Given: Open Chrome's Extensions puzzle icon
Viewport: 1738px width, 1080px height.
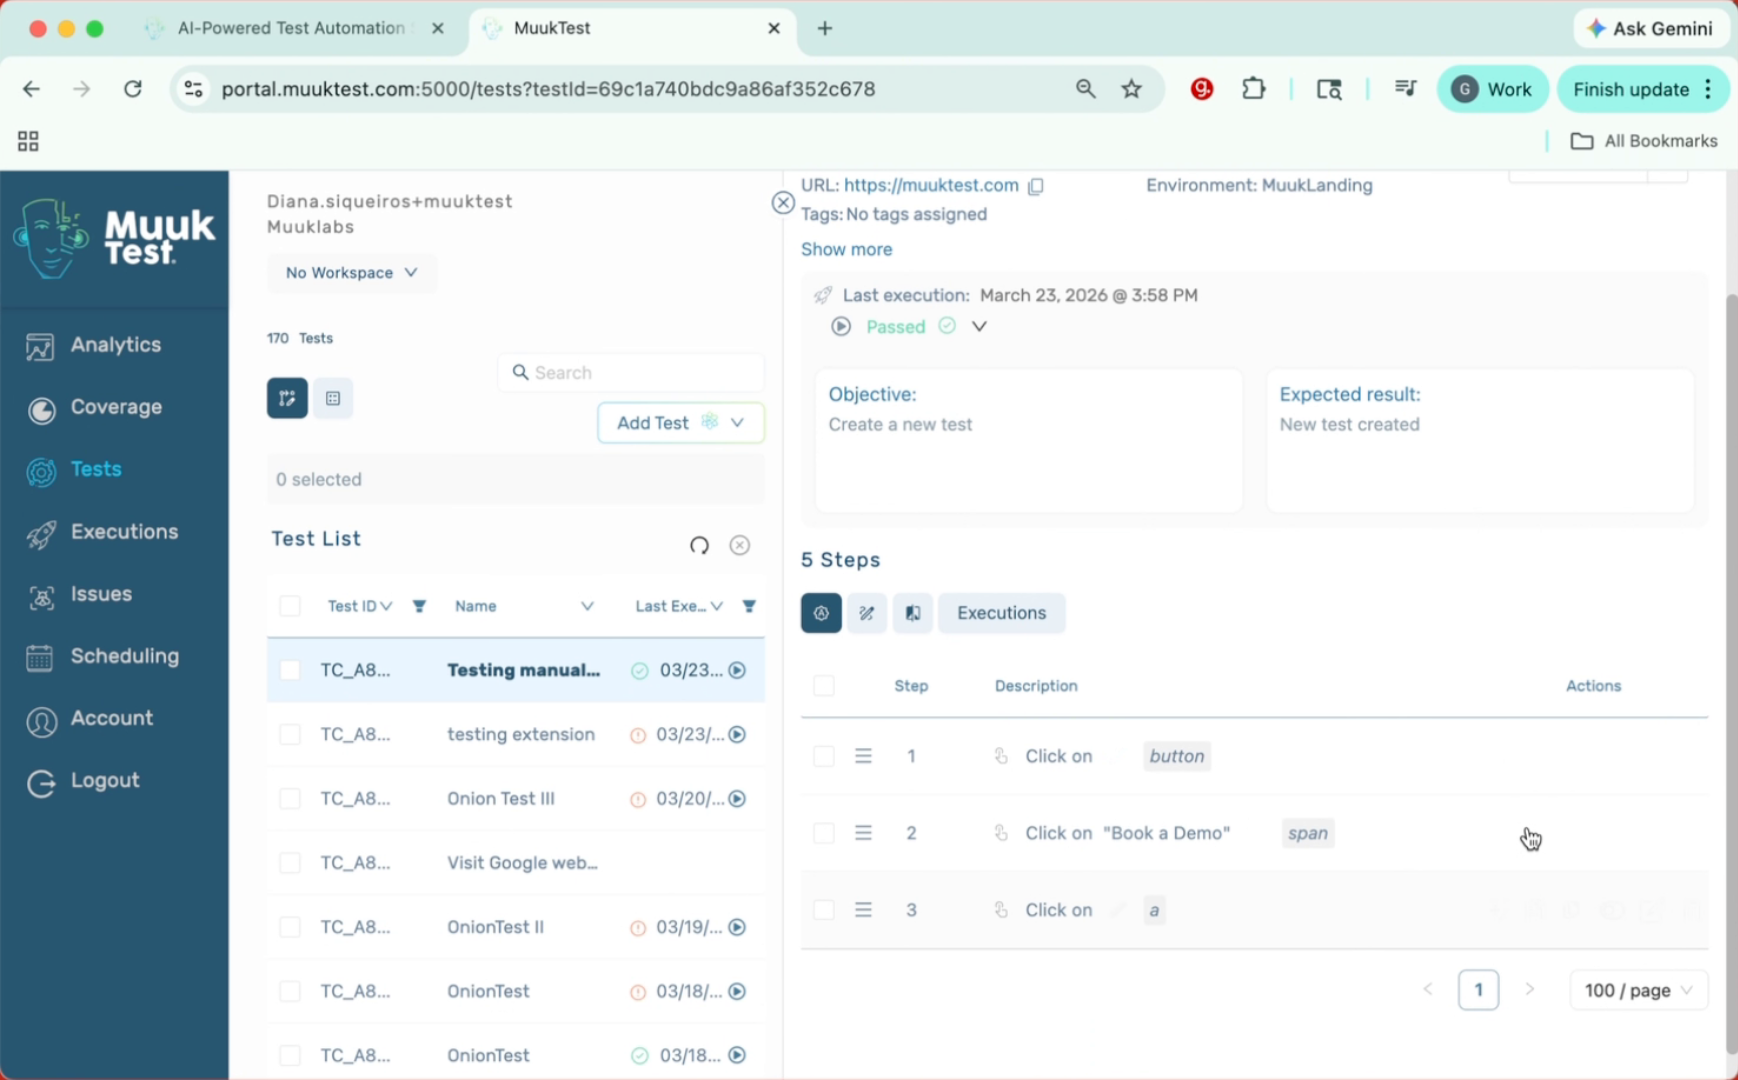Looking at the screenshot, I should click(x=1253, y=89).
